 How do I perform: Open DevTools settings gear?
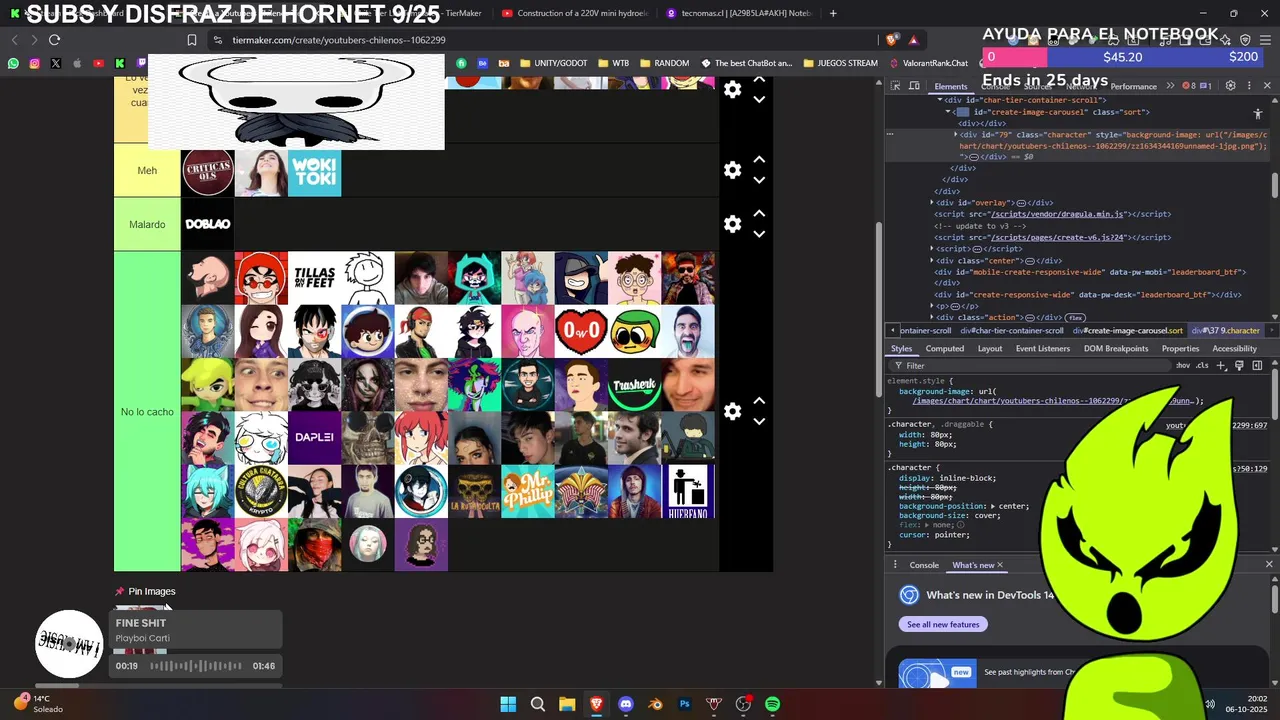(x=1230, y=86)
